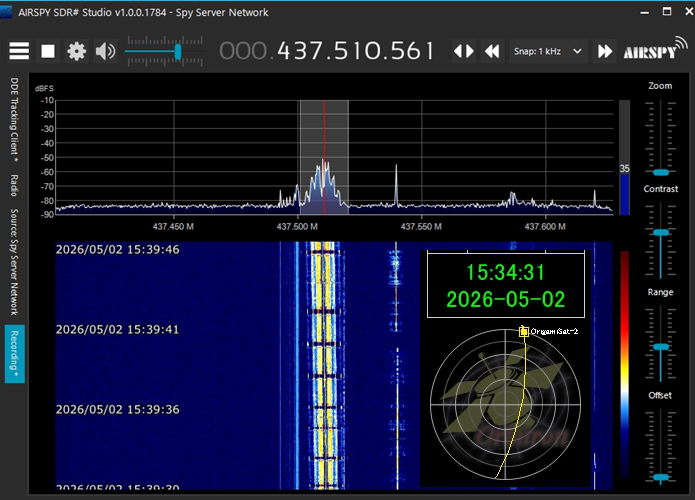This screenshot has height=500, width=695.
Task: Click the leading 000 GHz digits
Action: pos(243,51)
